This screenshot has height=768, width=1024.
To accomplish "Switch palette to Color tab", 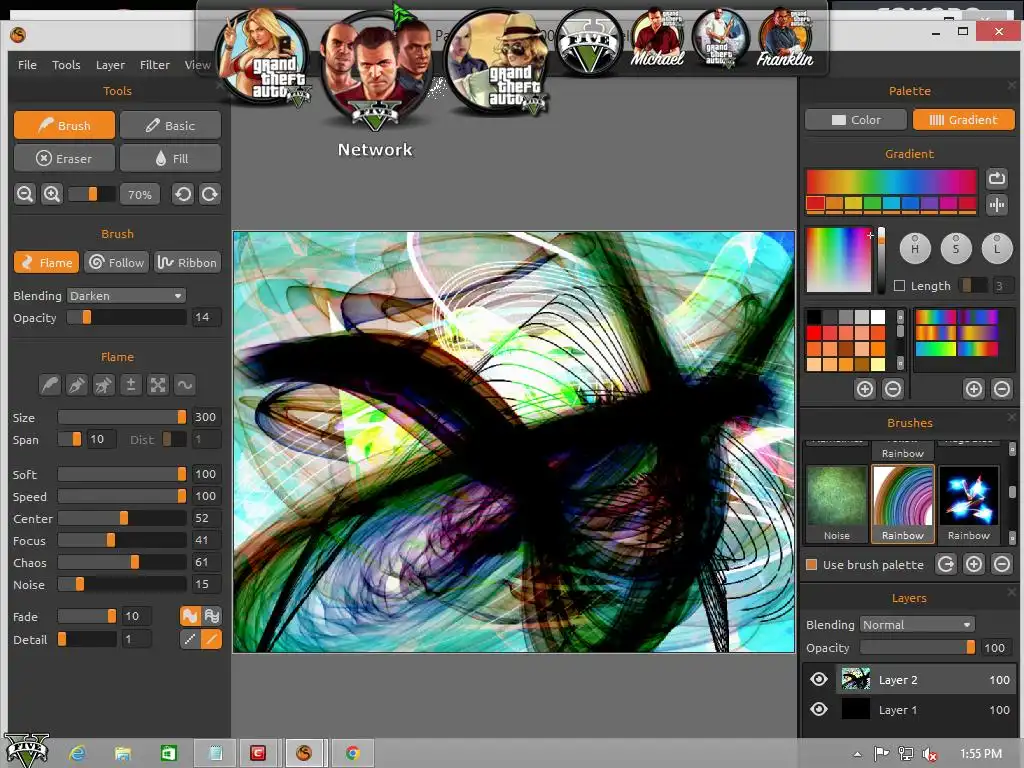I will click(x=856, y=120).
